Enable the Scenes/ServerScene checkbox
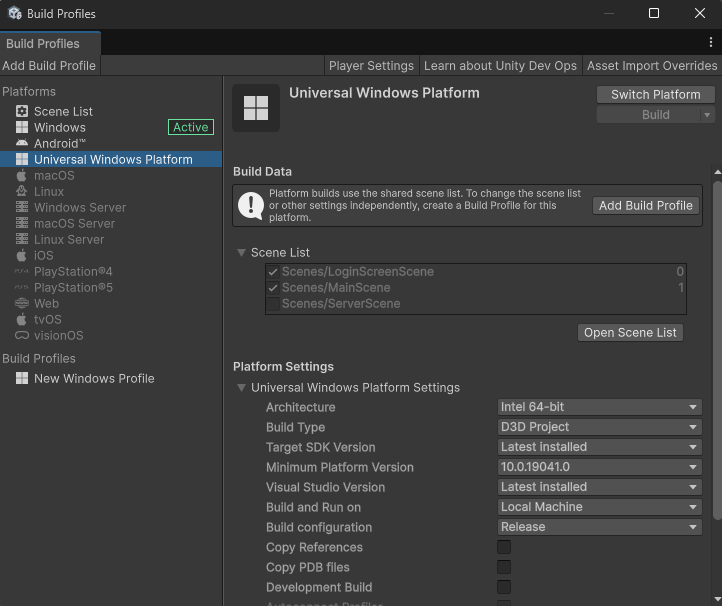 point(273,304)
